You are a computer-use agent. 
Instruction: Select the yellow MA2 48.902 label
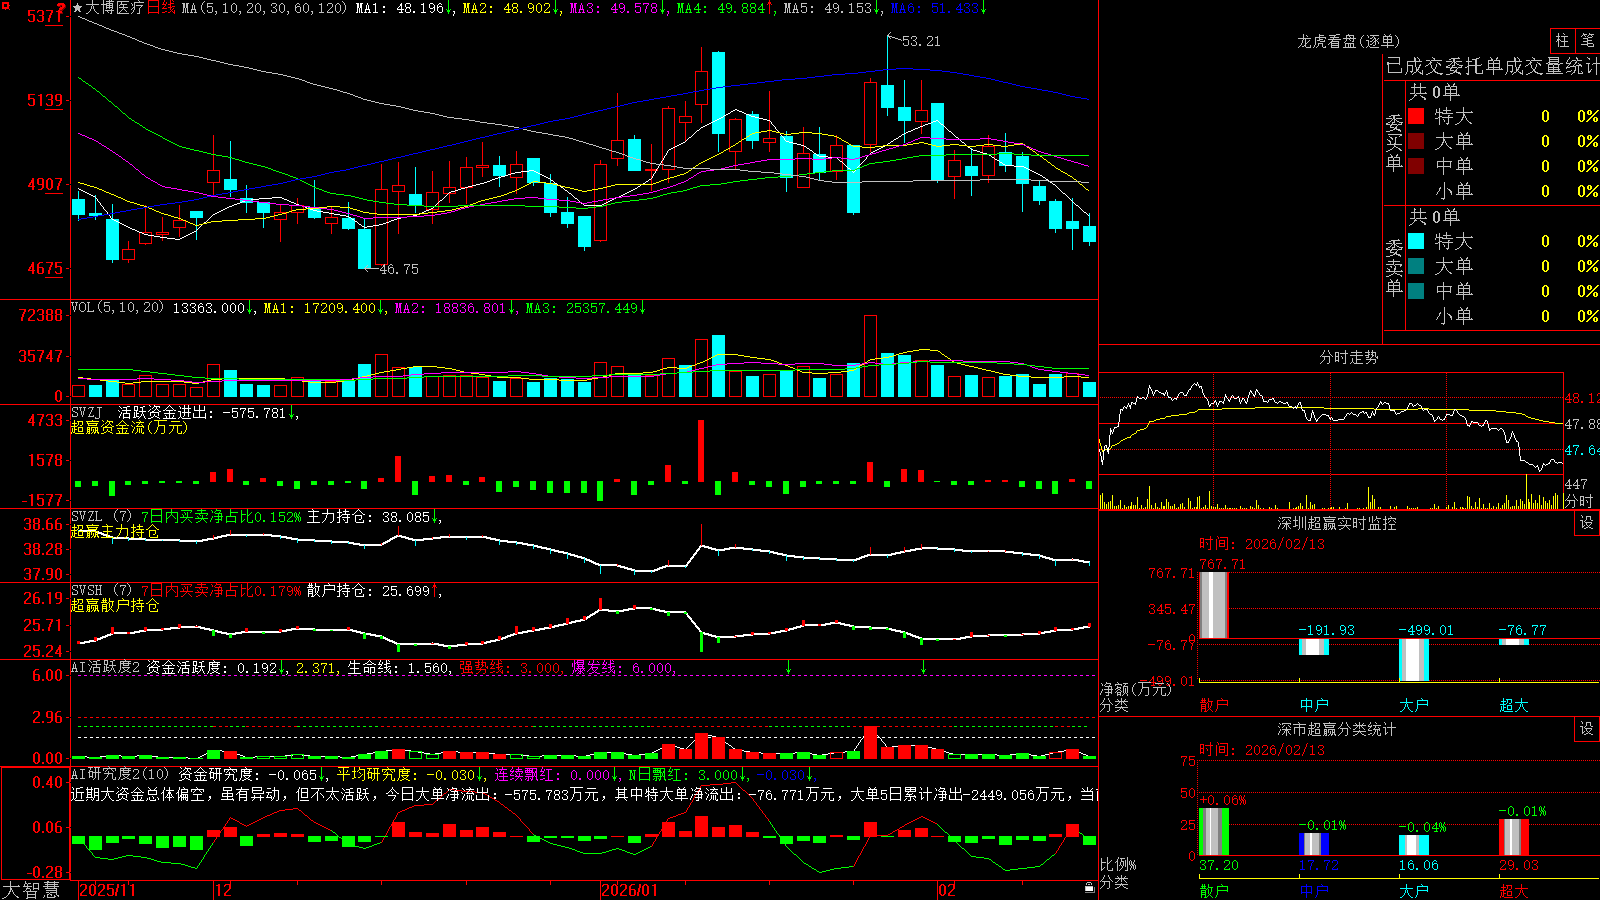510,8
